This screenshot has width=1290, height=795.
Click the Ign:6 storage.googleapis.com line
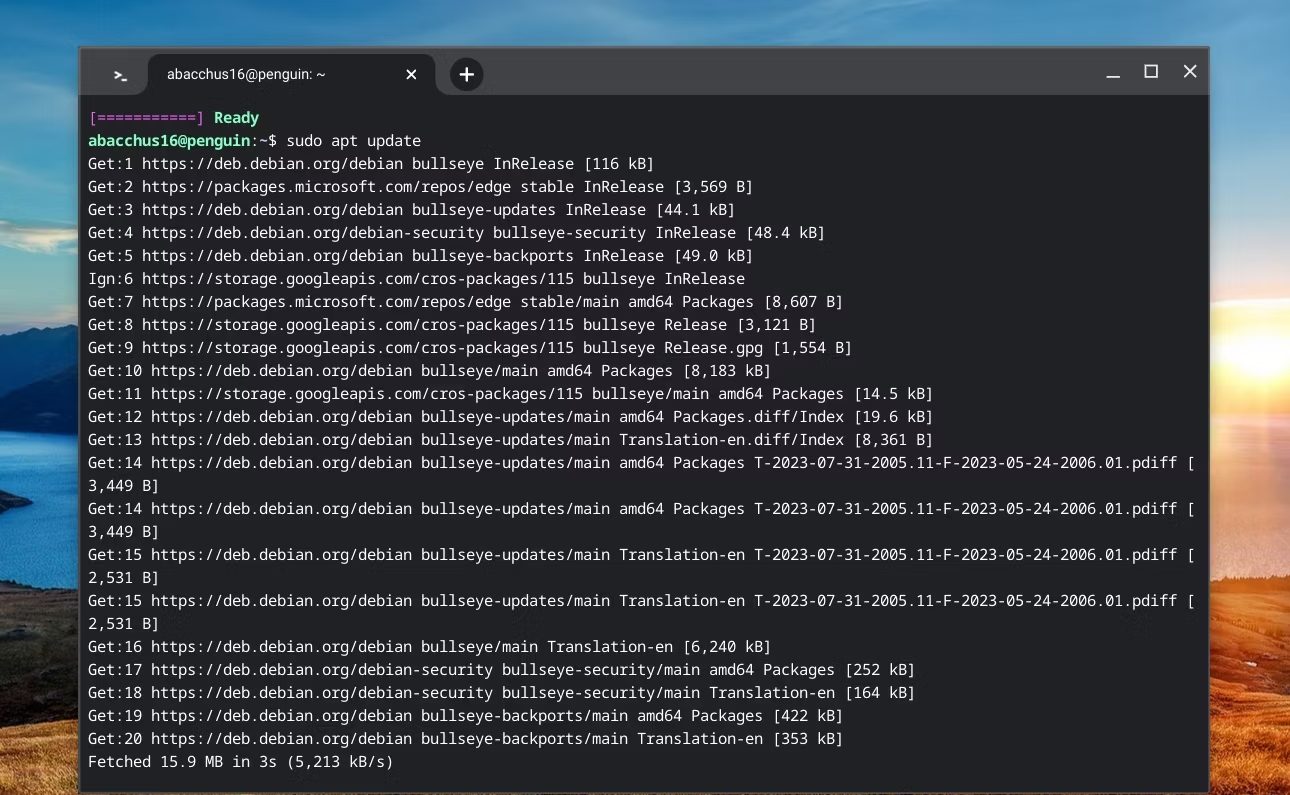point(416,279)
